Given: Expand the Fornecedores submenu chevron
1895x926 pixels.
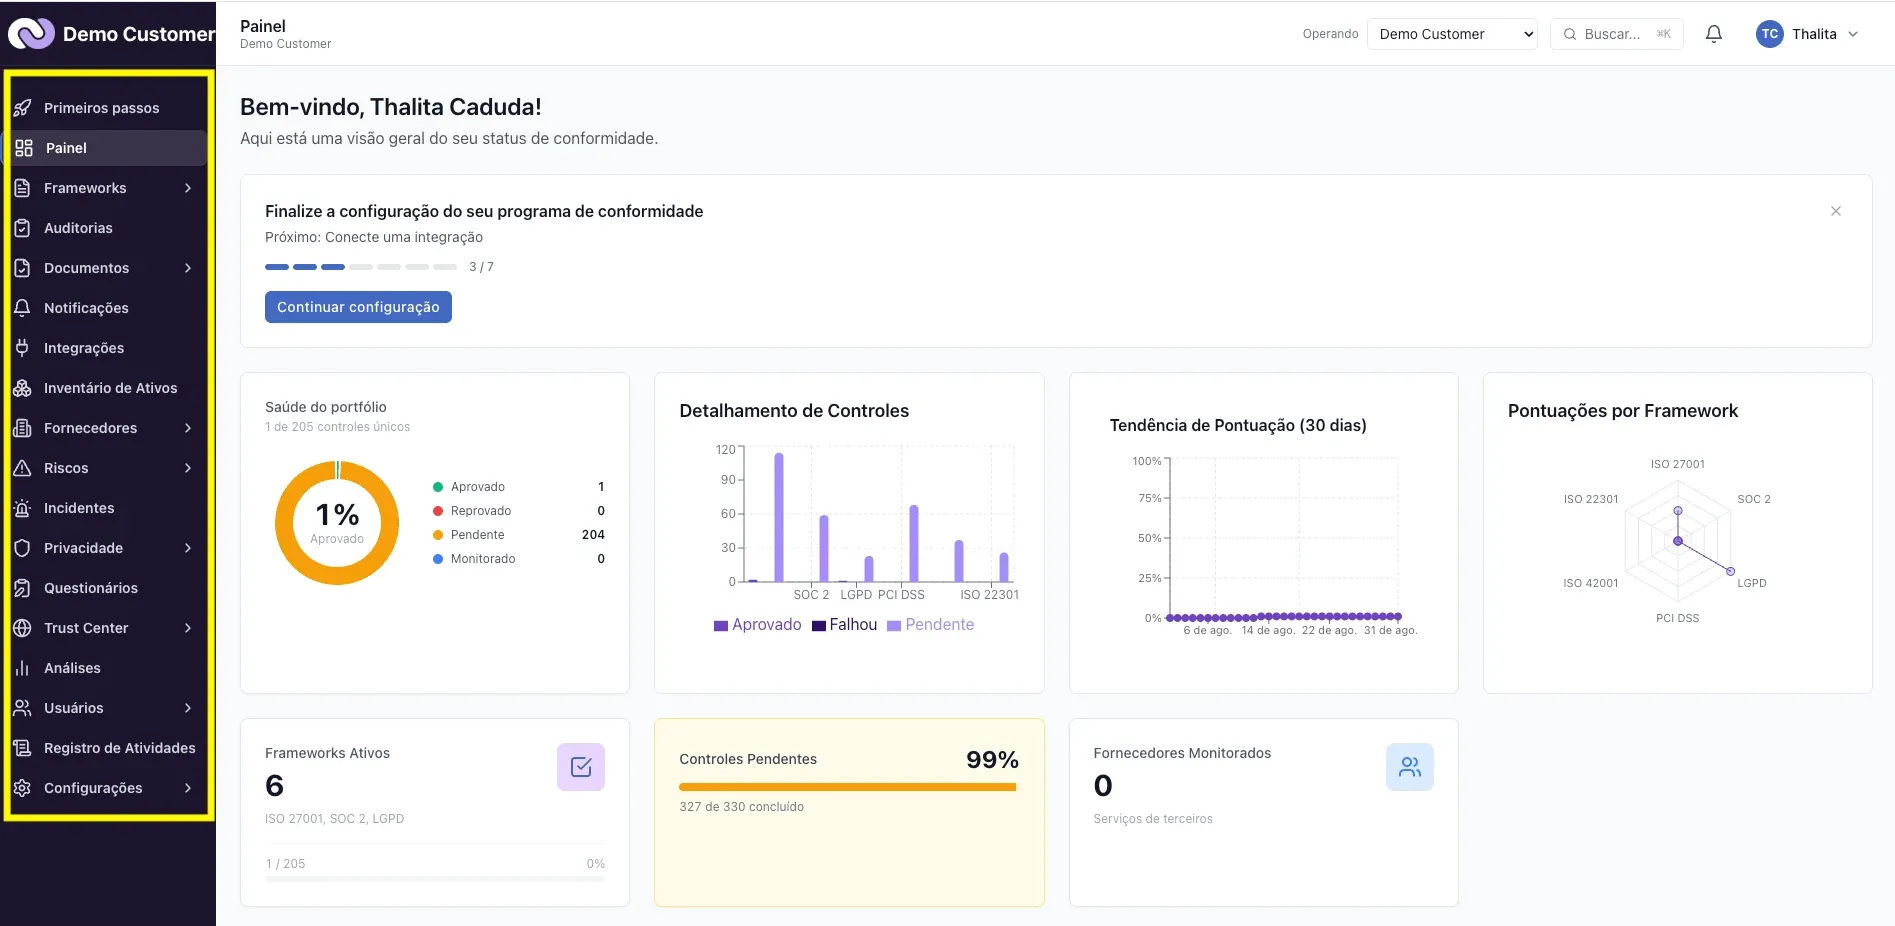Looking at the screenshot, I should tap(188, 428).
